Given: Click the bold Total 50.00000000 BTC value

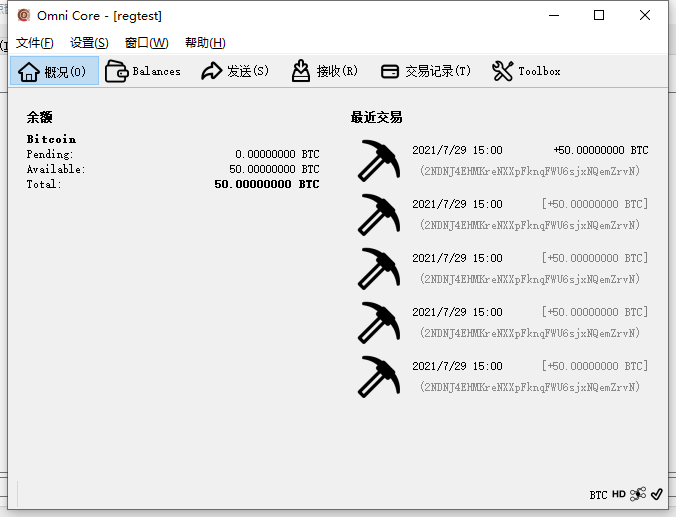Looking at the screenshot, I should click(x=267, y=184).
